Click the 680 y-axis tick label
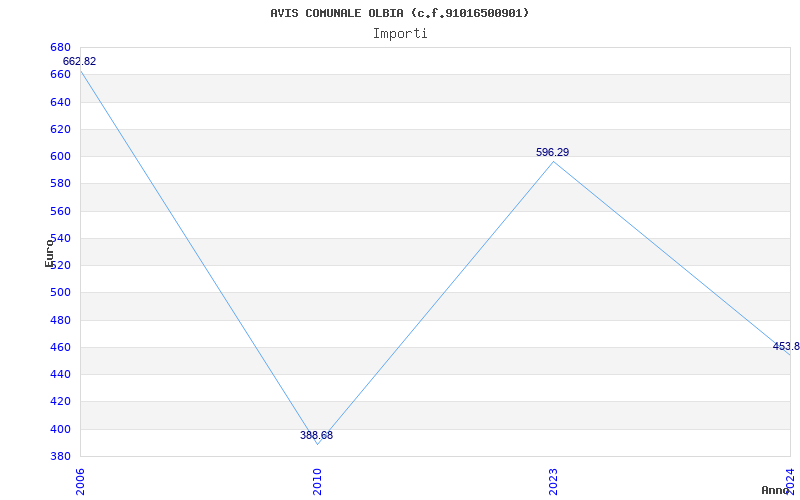Image resolution: width=800 pixels, height=500 pixels. [x=60, y=47]
